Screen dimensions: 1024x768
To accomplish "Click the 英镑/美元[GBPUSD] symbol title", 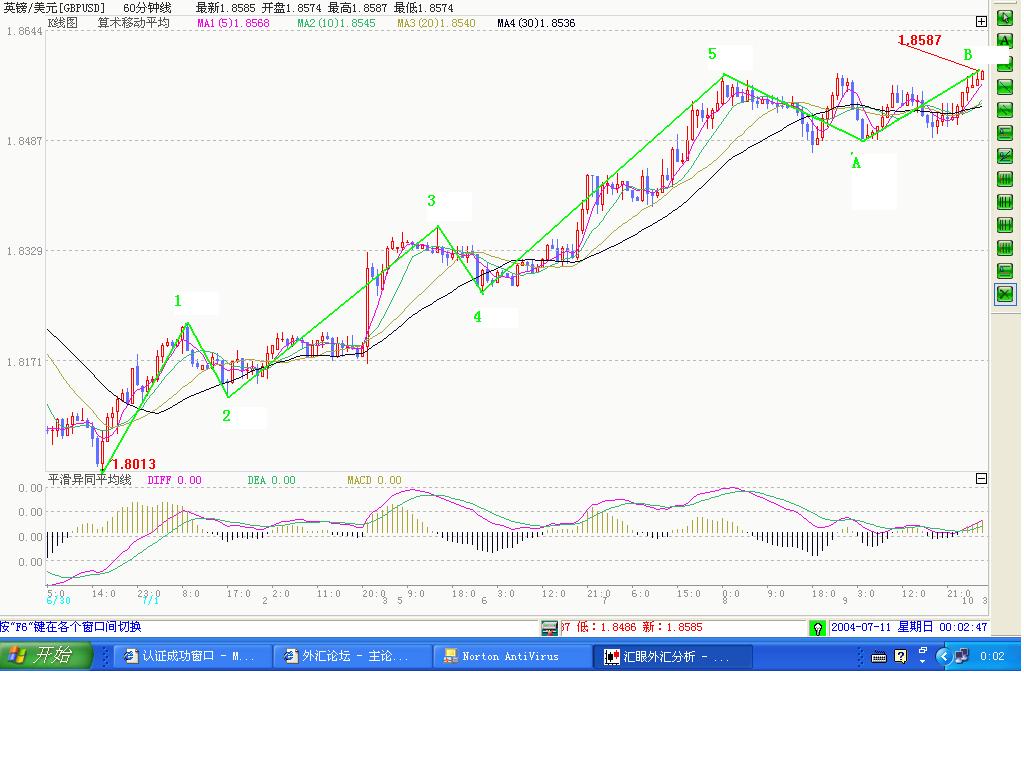I will point(54,8).
